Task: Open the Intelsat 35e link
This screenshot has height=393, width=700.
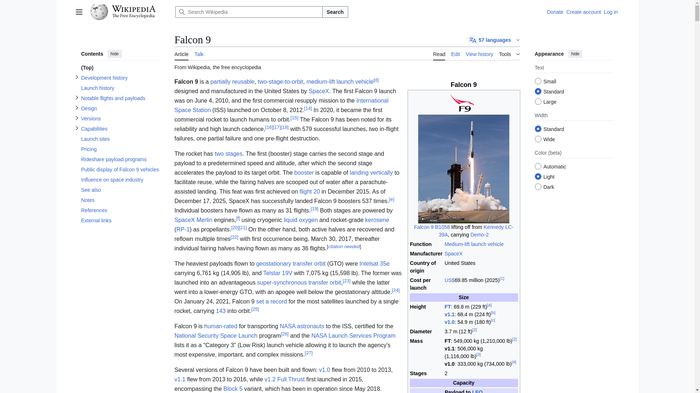Action: coord(374,263)
